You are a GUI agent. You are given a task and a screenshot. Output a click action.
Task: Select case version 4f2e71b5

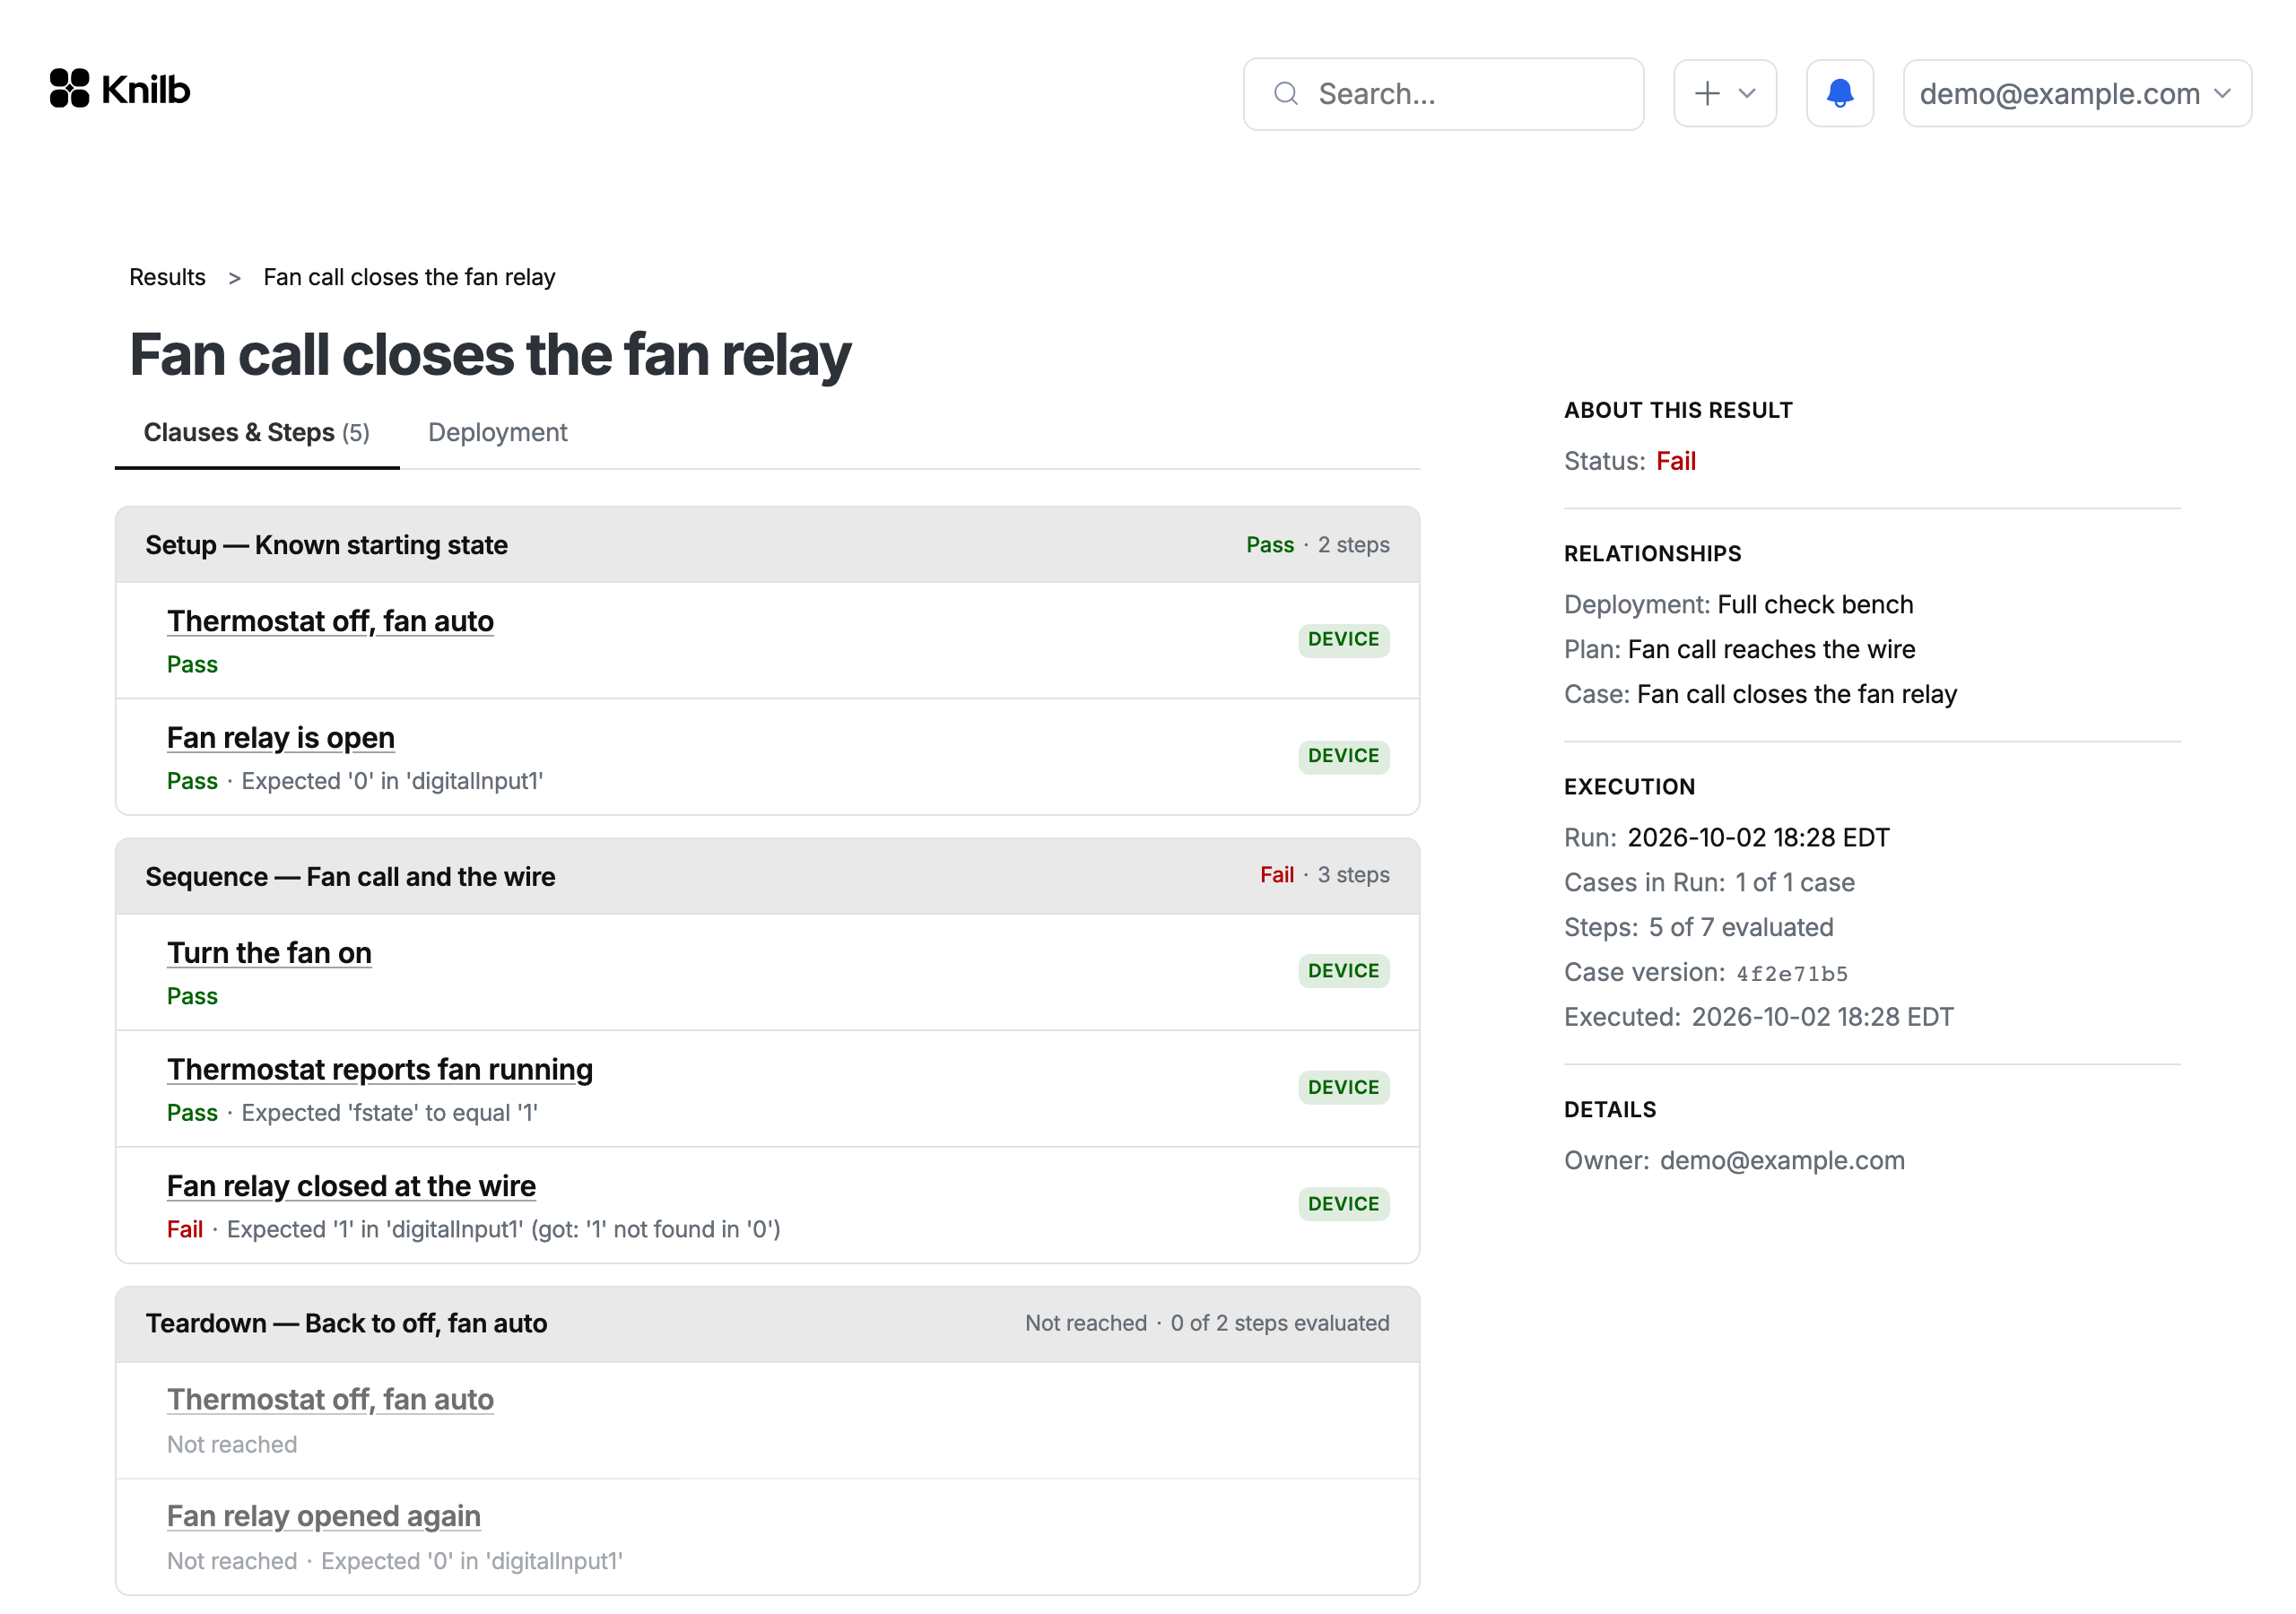(1792, 973)
